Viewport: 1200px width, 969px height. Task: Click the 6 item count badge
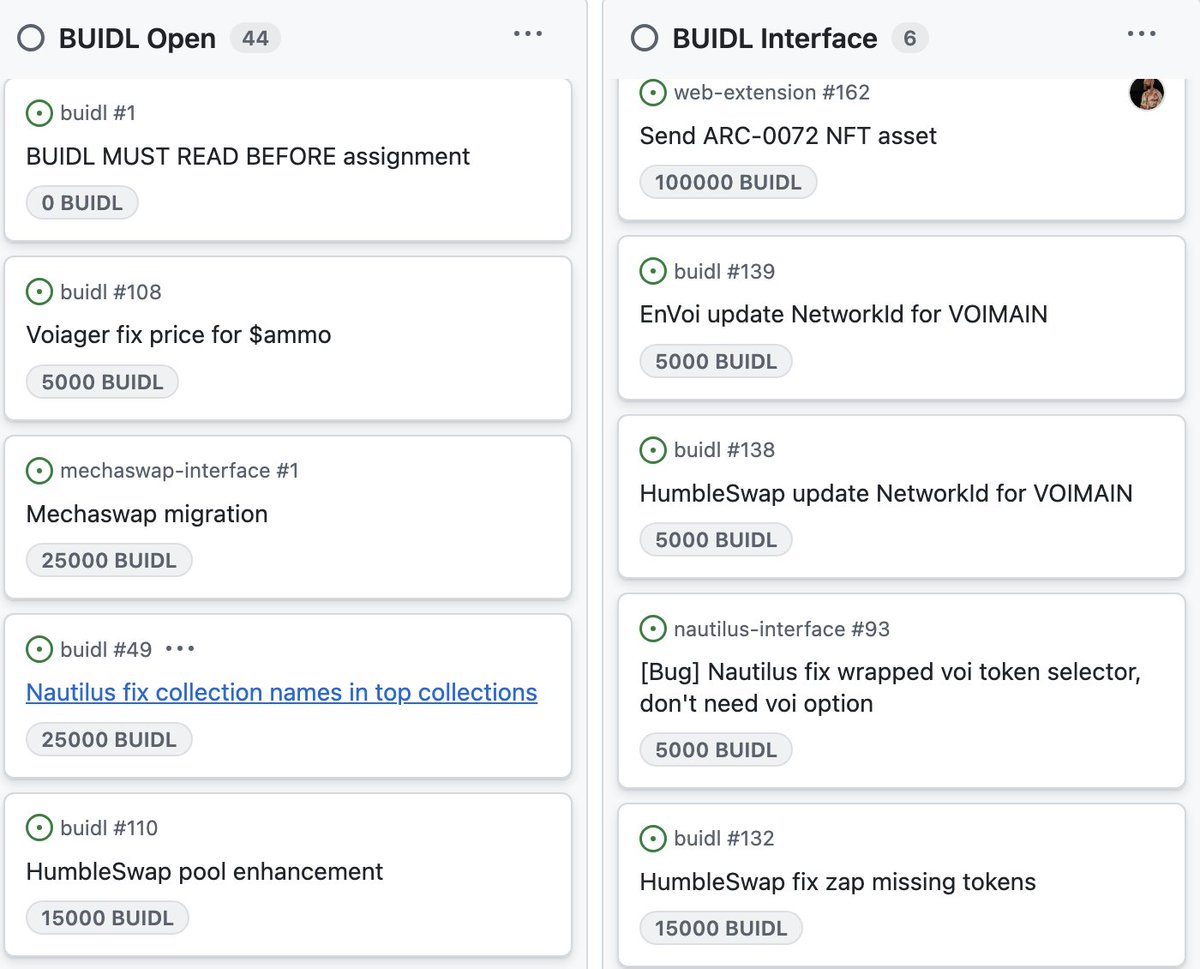point(910,39)
